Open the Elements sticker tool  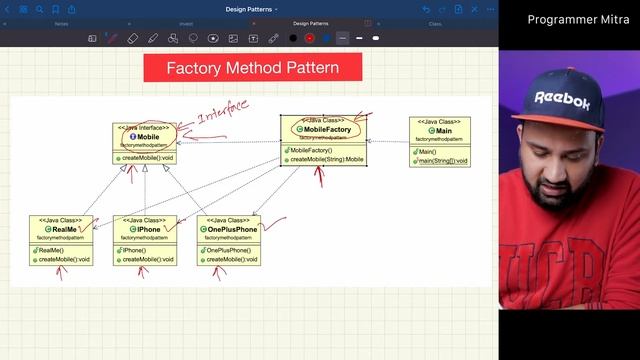(x=213, y=38)
